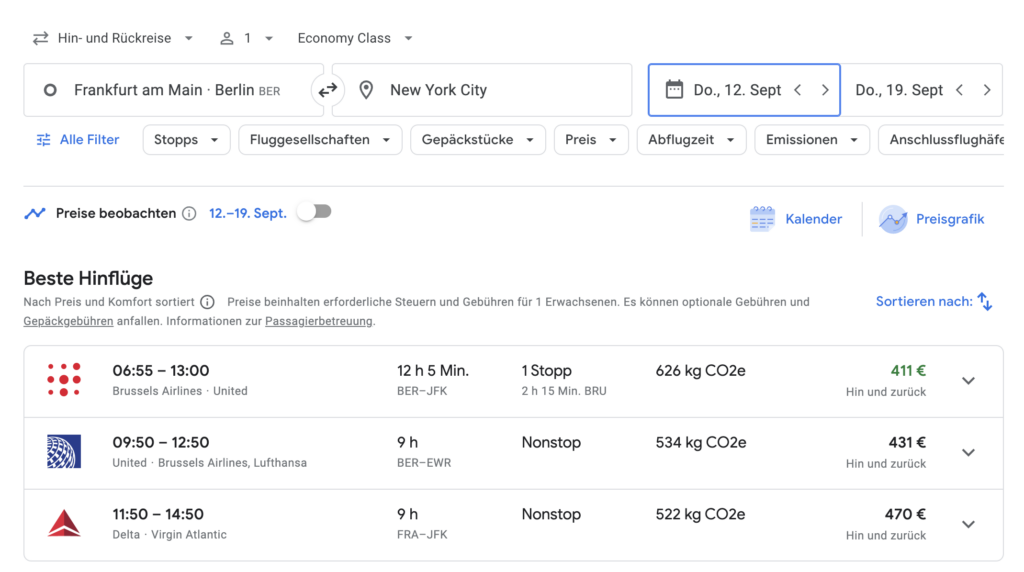
Task: Go to next return date
Action: [x=987, y=90]
